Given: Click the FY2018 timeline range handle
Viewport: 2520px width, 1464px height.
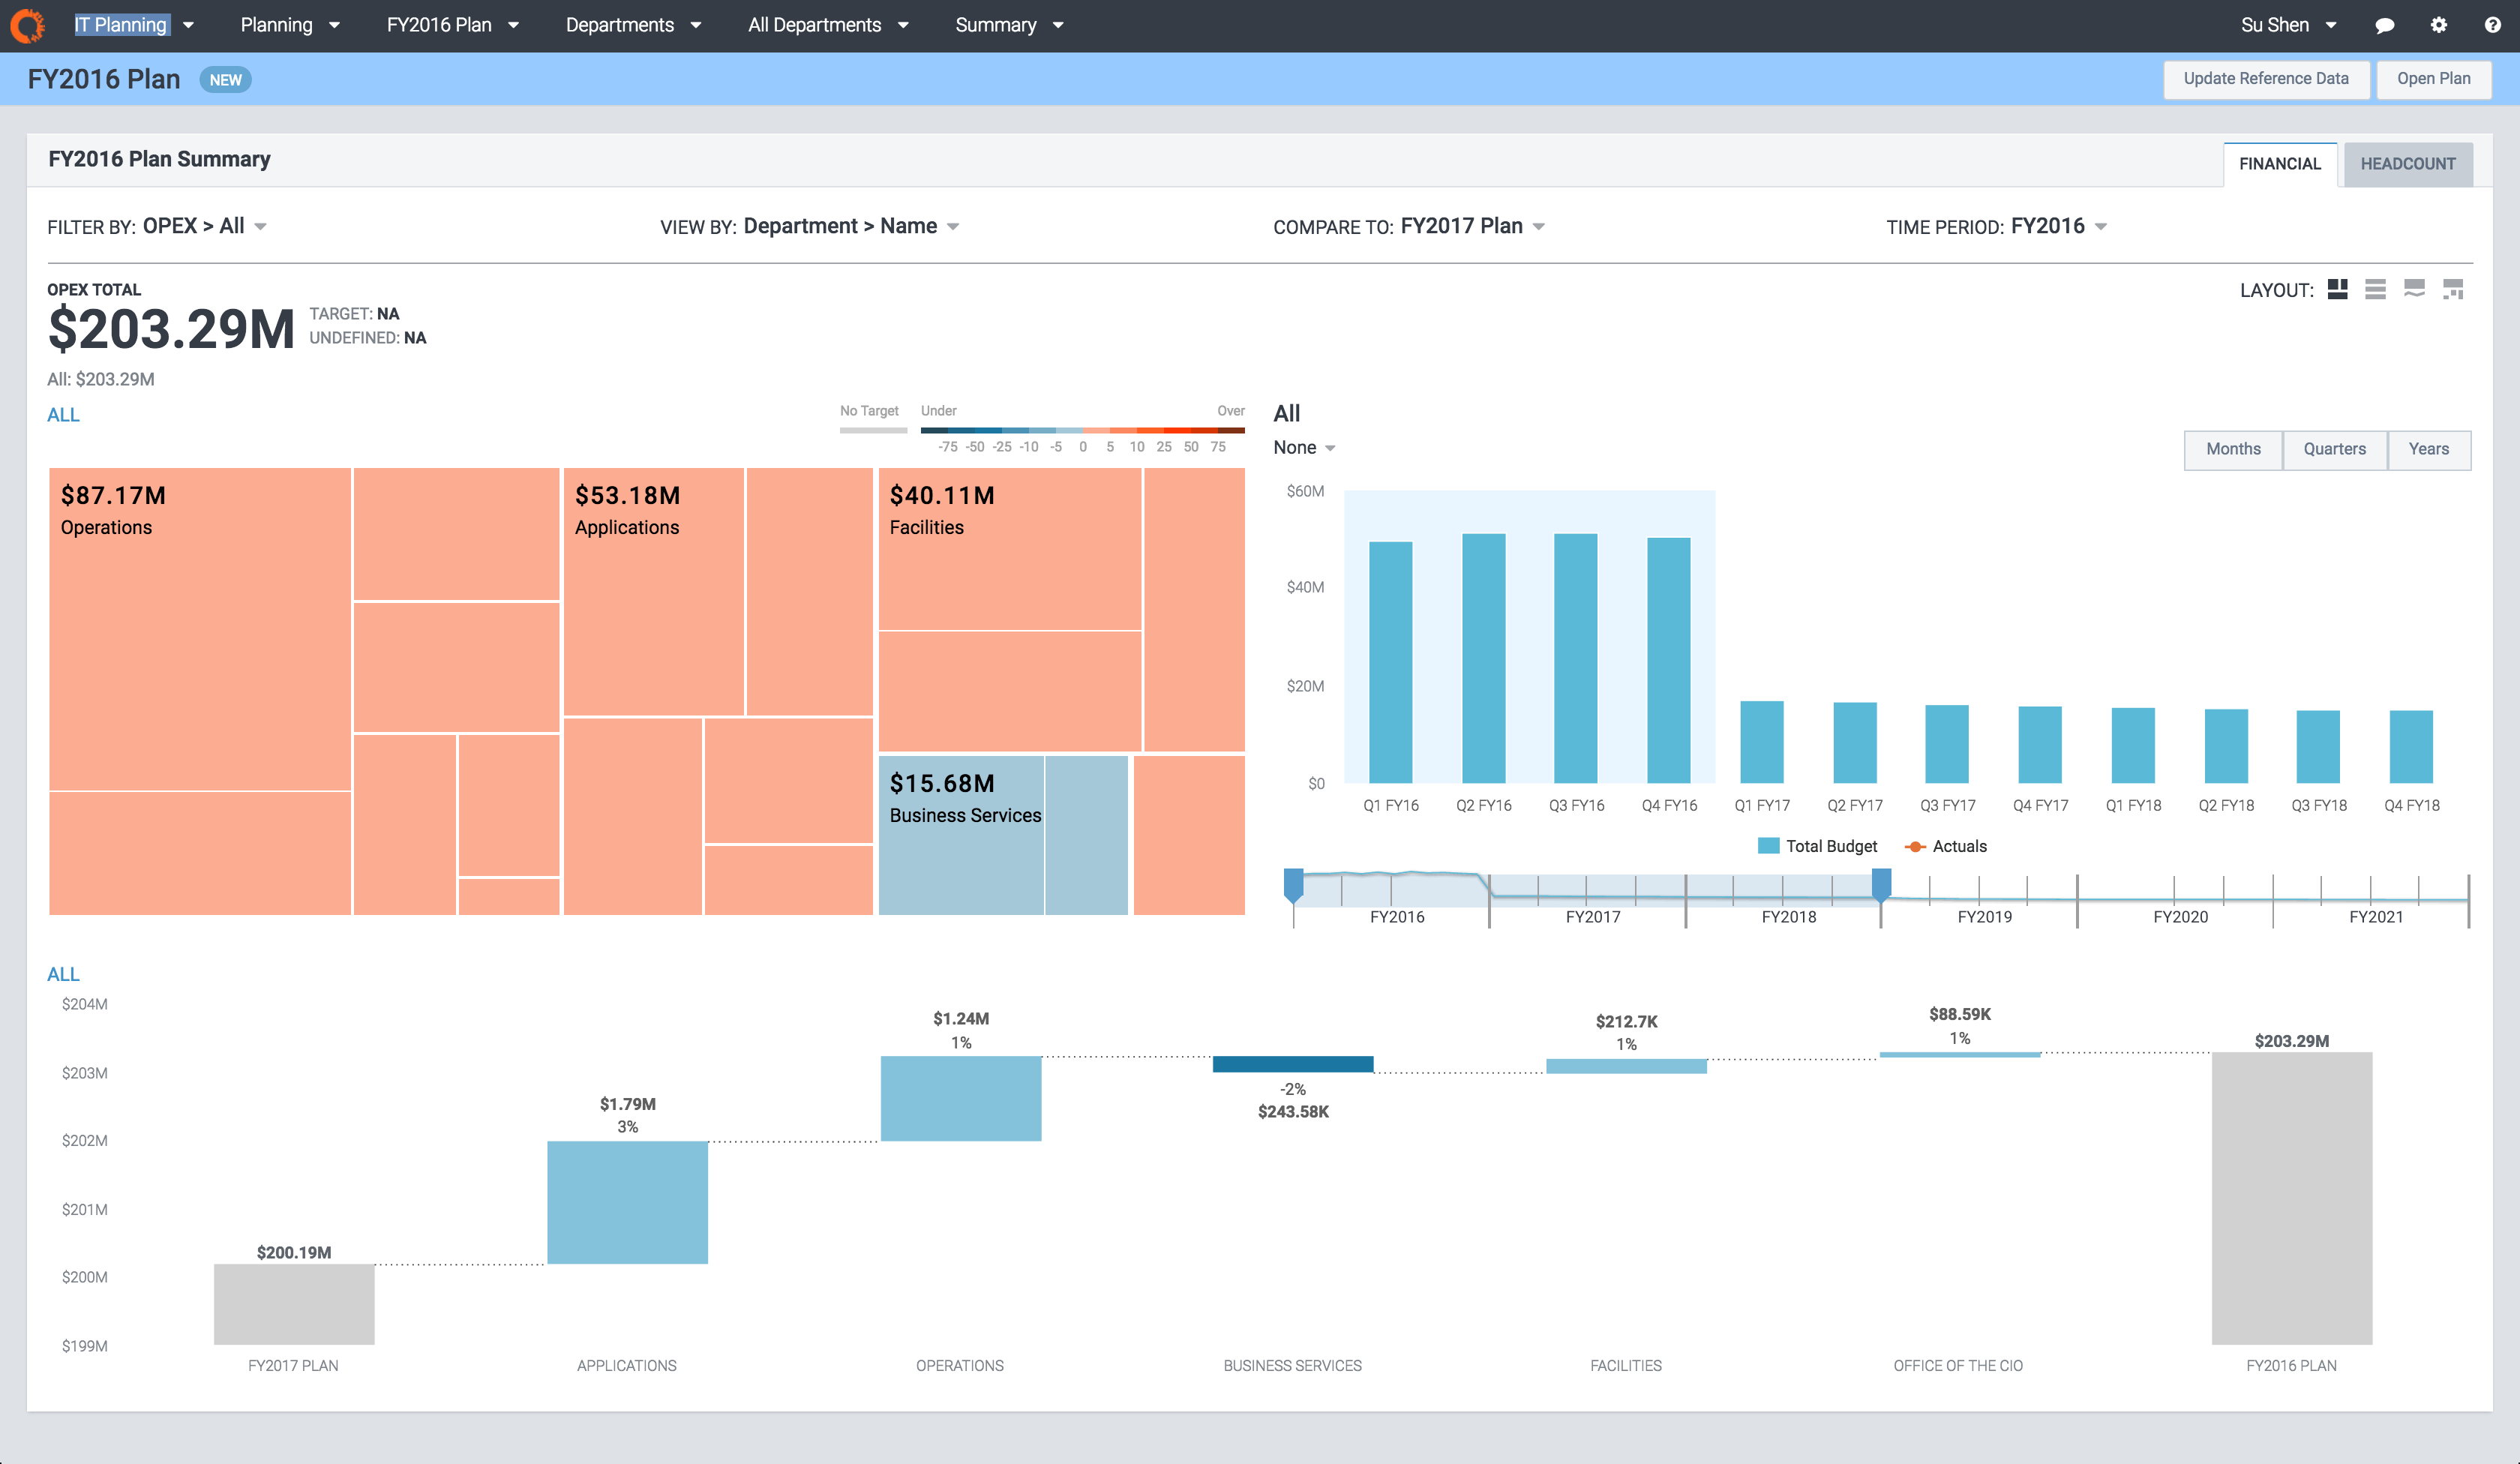Looking at the screenshot, I should click(1880, 885).
